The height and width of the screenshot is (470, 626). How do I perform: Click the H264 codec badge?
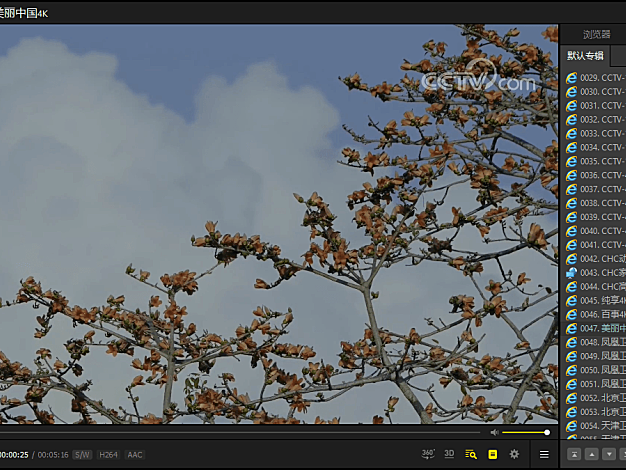click(108, 455)
